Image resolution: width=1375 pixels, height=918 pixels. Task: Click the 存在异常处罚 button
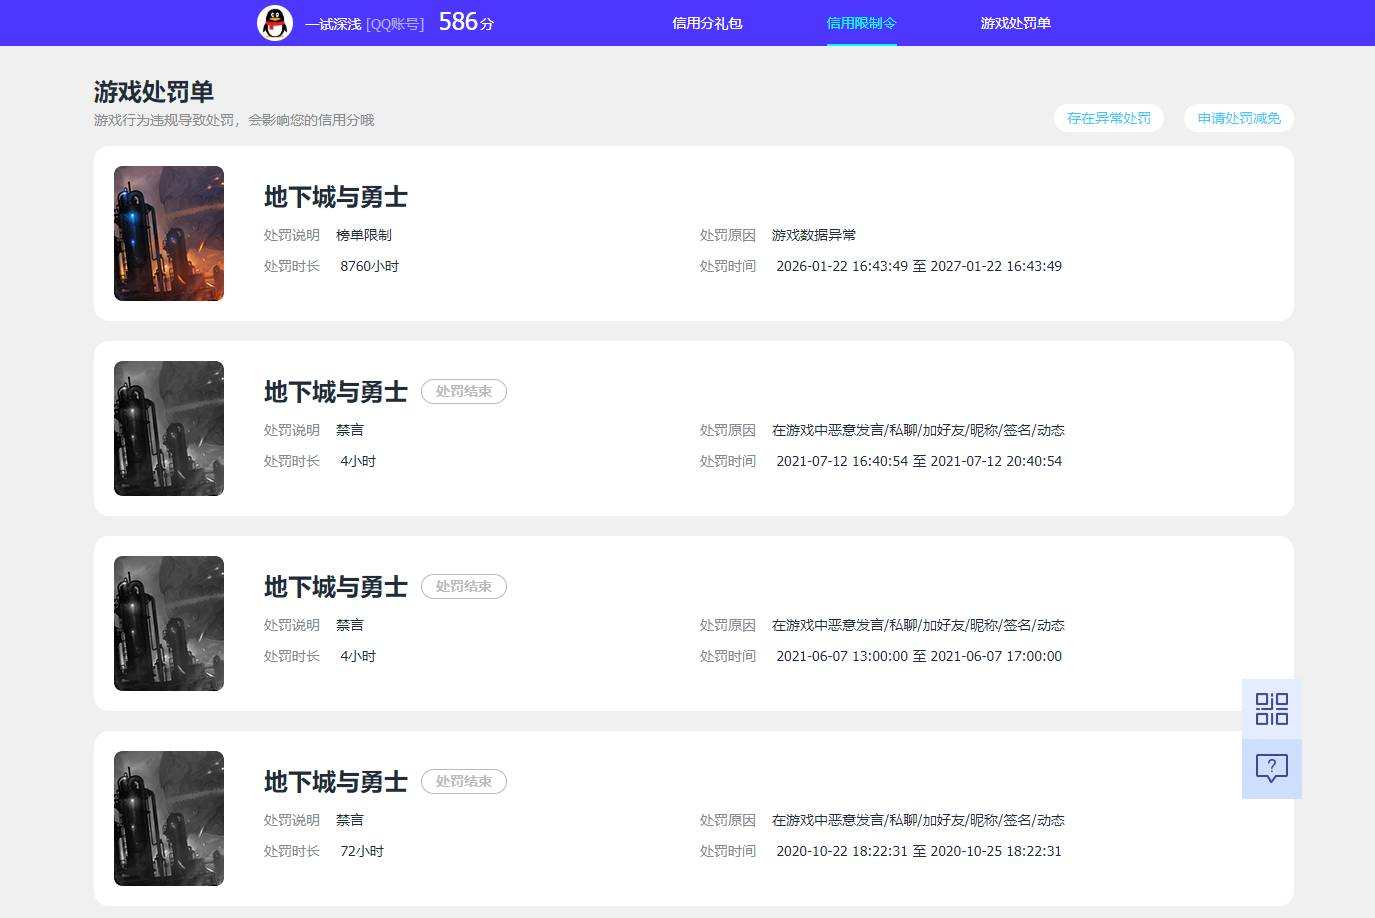pyautogui.click(x=1109, y=118)
